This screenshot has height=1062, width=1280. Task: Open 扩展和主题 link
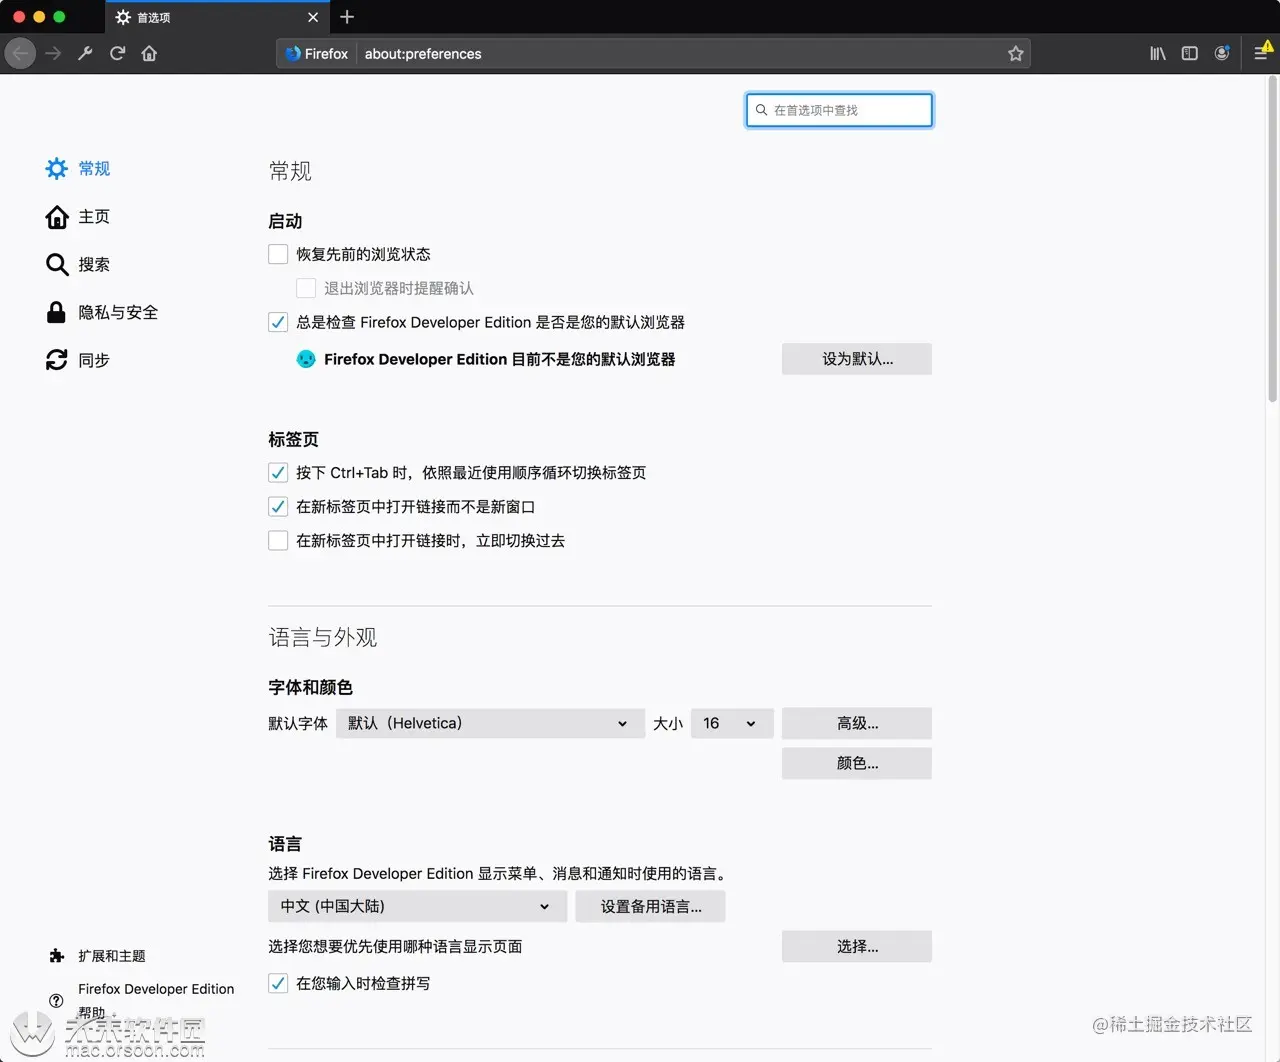112,956
